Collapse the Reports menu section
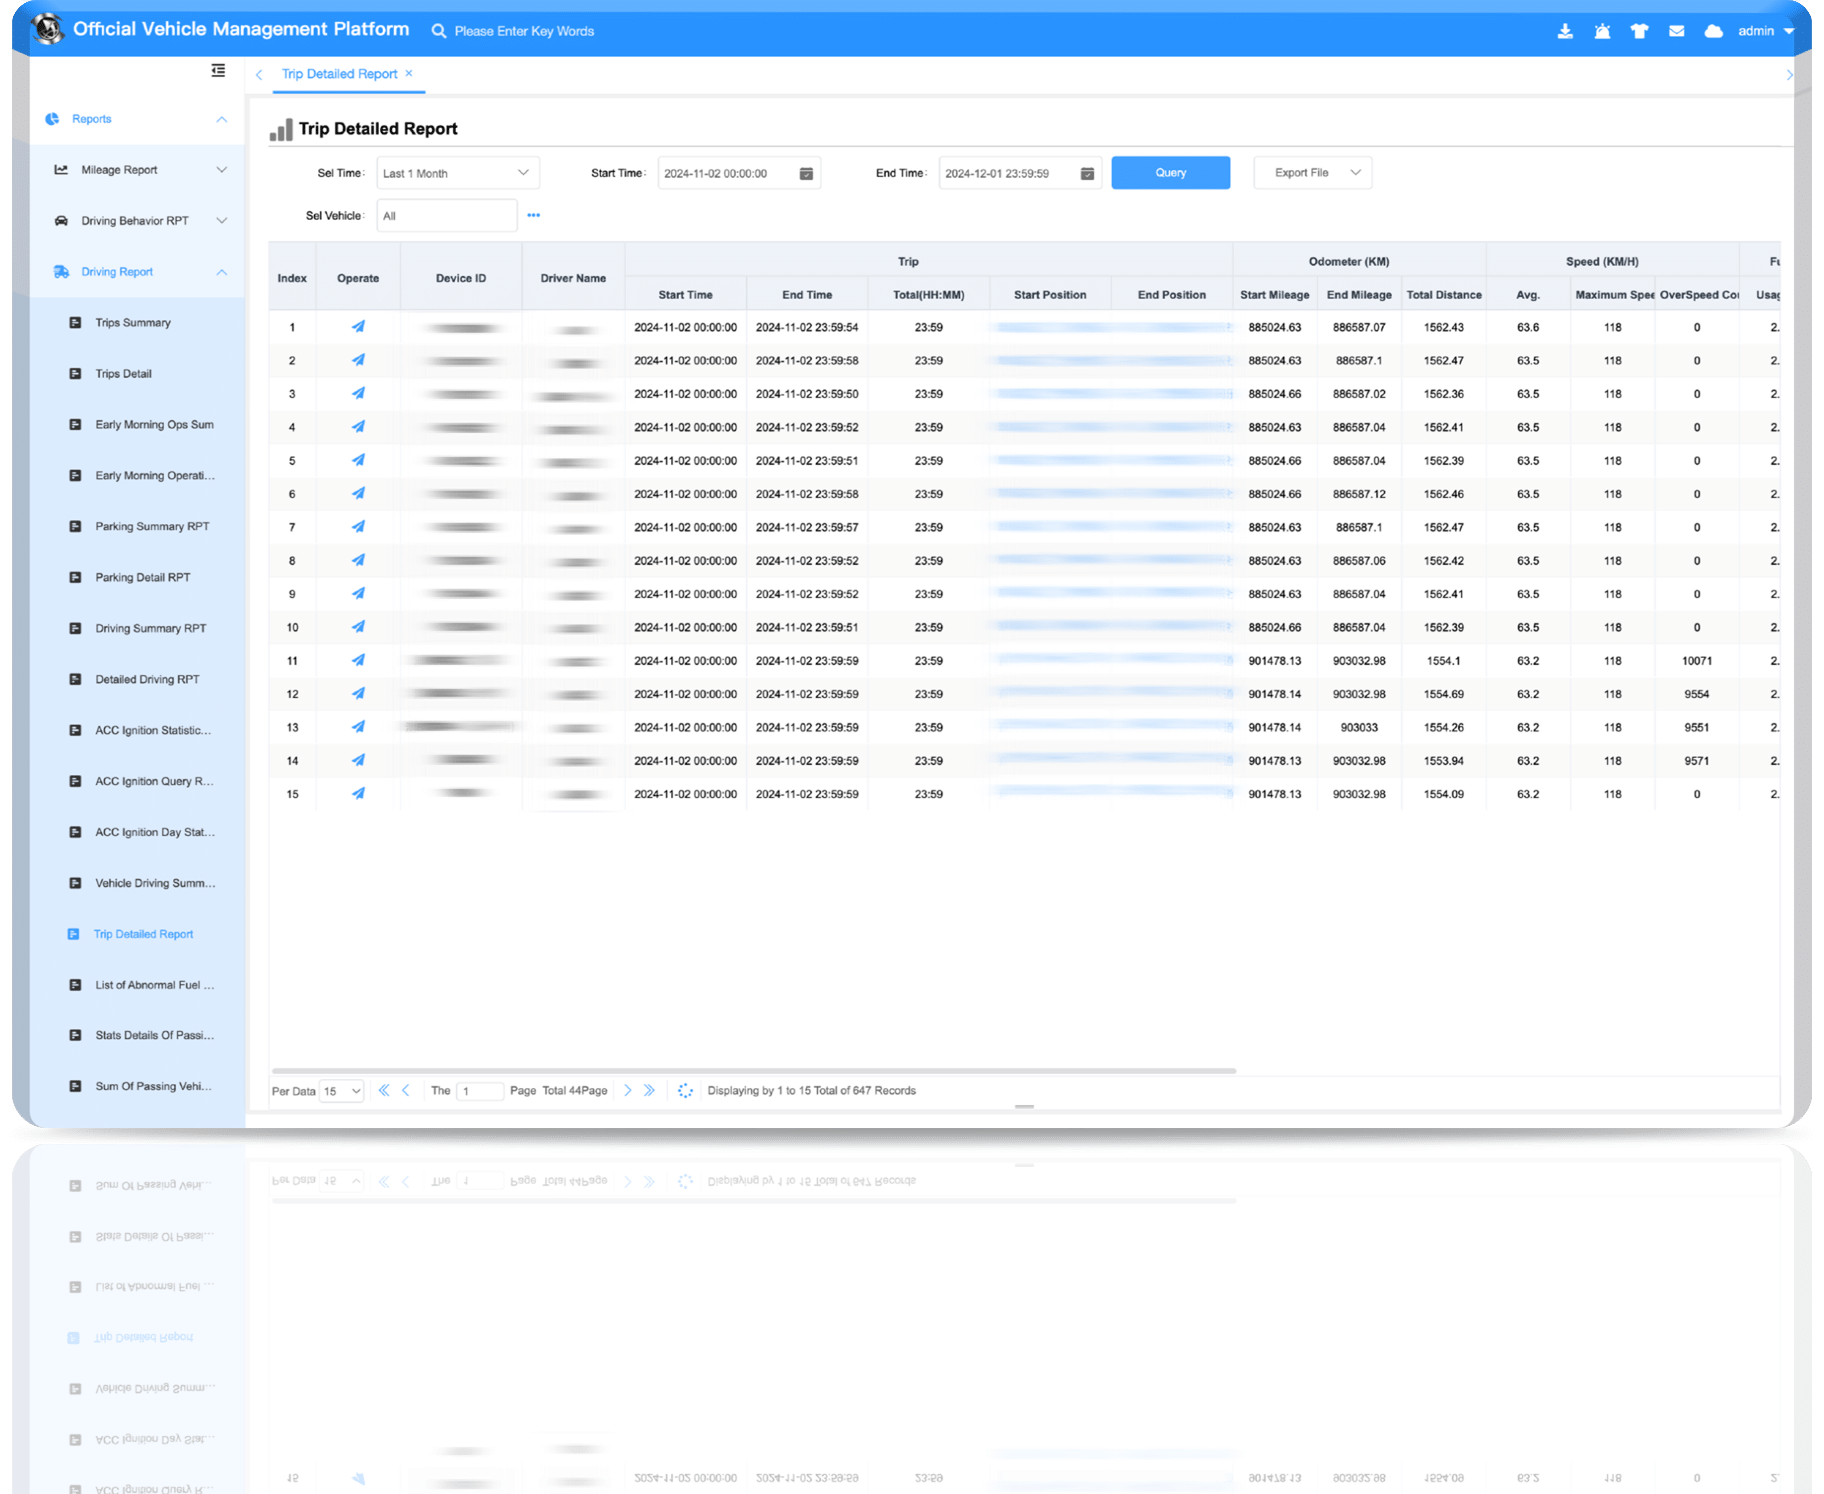1824x1494 pixels. click(x=137, y=119)
